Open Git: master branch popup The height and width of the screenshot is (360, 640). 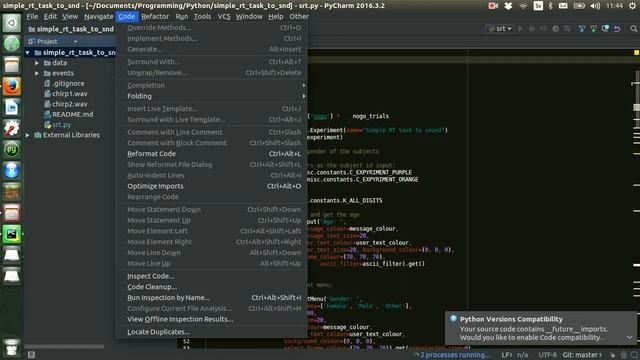(x=582, y=355)
